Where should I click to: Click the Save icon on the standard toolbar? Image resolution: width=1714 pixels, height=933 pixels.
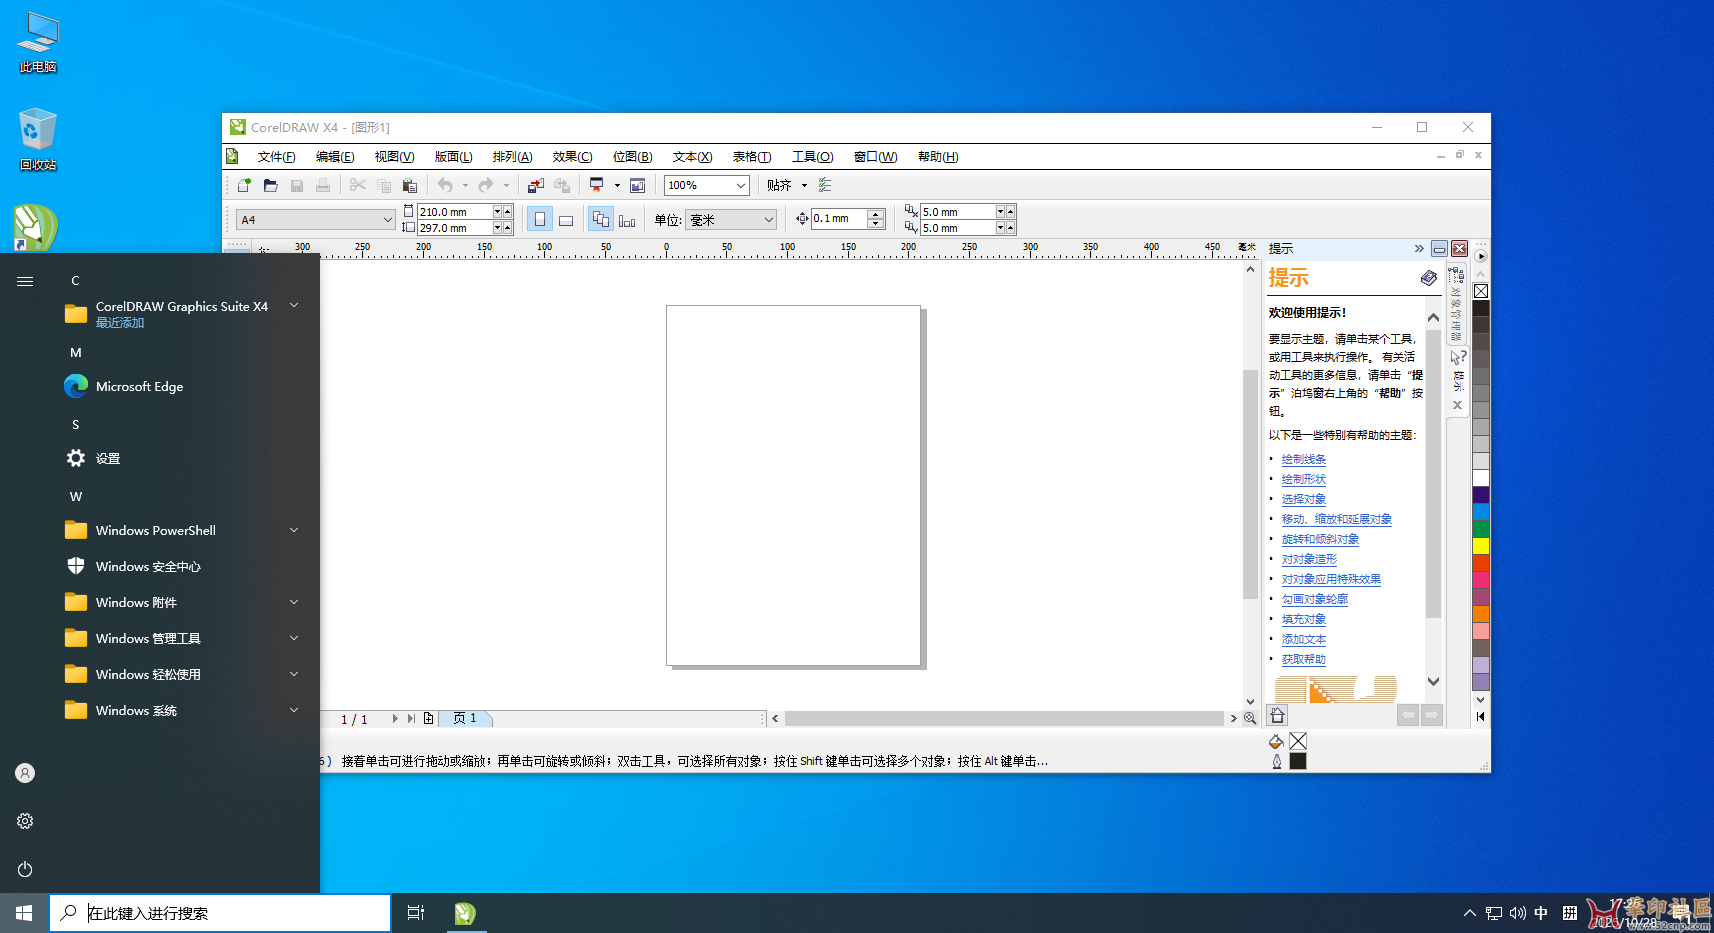point(297,185)
